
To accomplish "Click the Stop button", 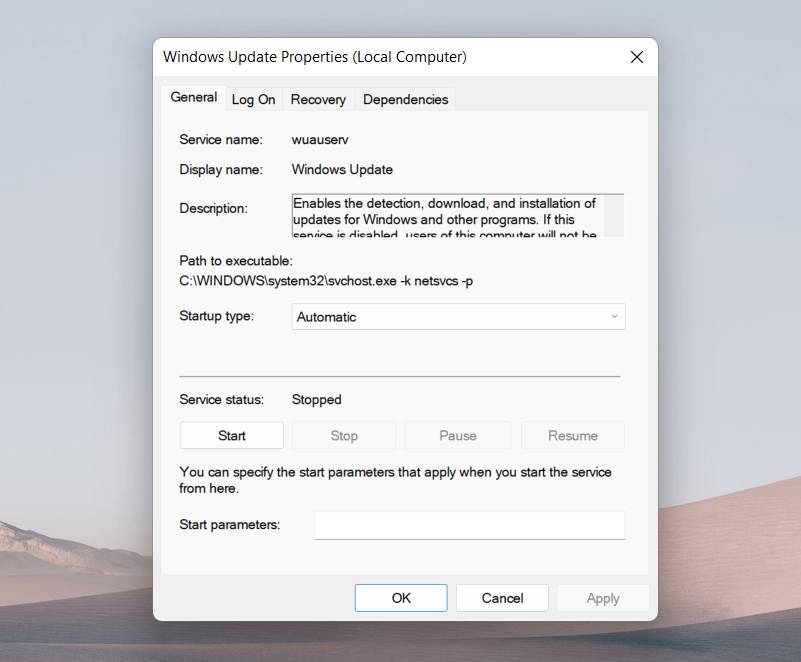I will click(344, 435).
